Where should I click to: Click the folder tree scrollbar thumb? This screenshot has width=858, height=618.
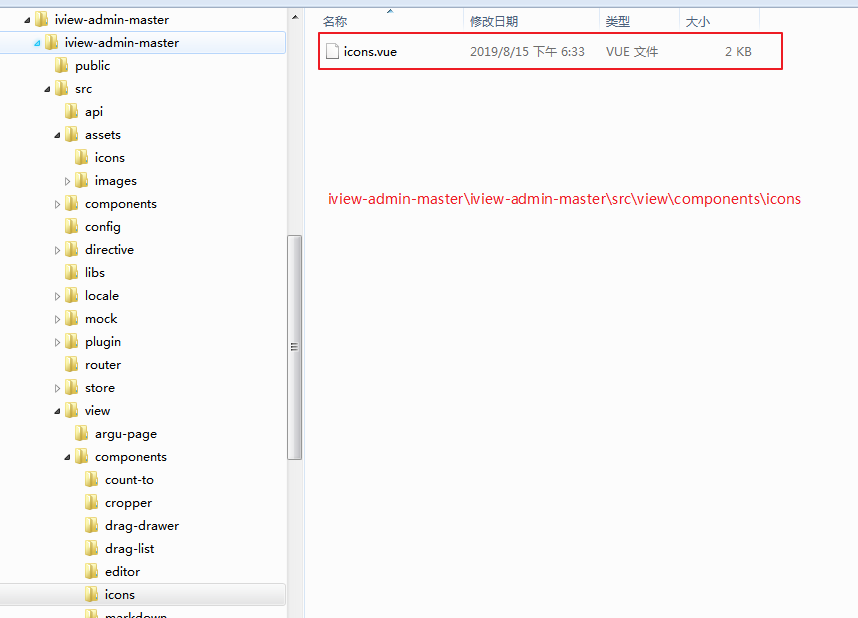click(x=294, y=347)
